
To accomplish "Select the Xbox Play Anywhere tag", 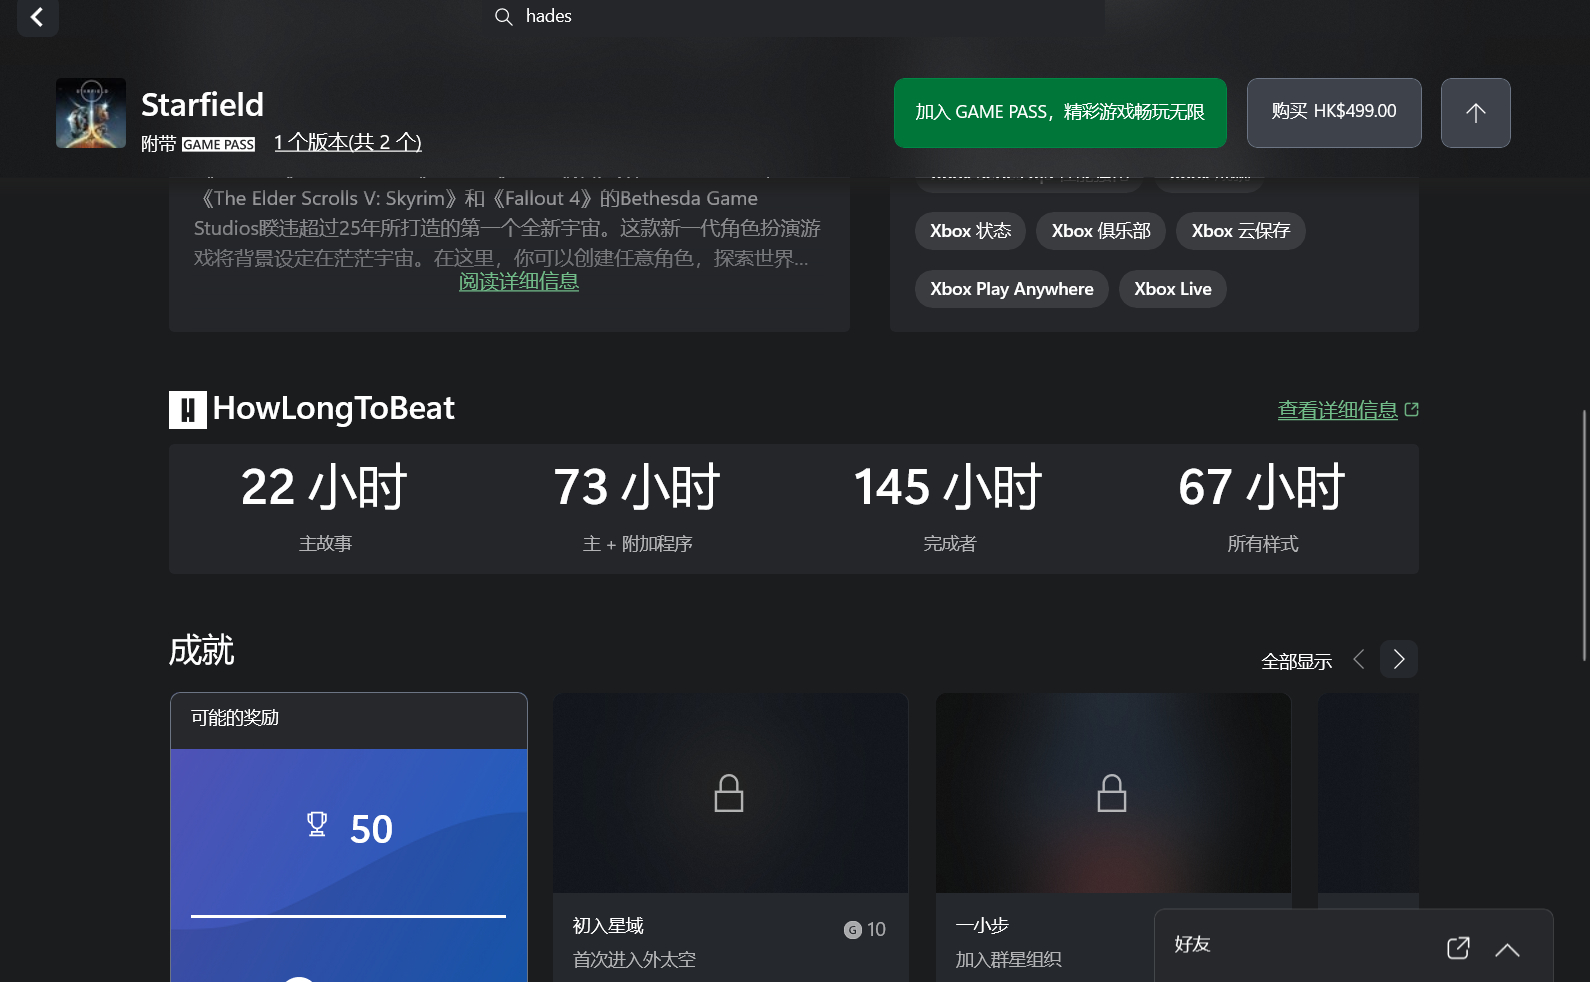I will point(1012,289).
